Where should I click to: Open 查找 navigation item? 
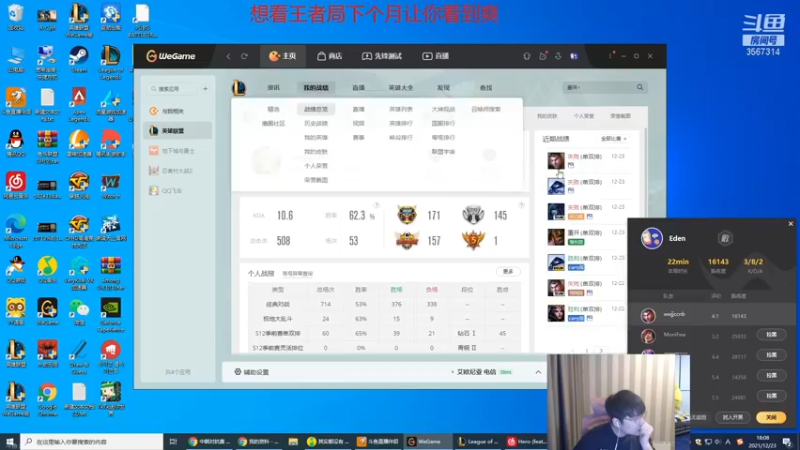click(486, 88)
